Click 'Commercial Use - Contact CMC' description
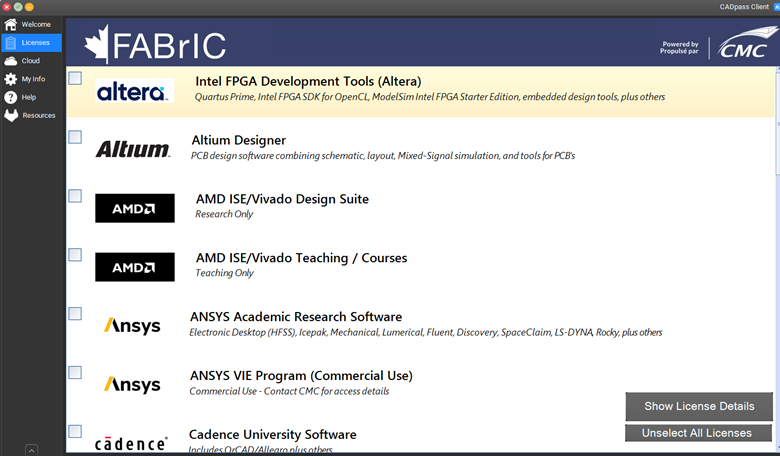 point(289,391)
